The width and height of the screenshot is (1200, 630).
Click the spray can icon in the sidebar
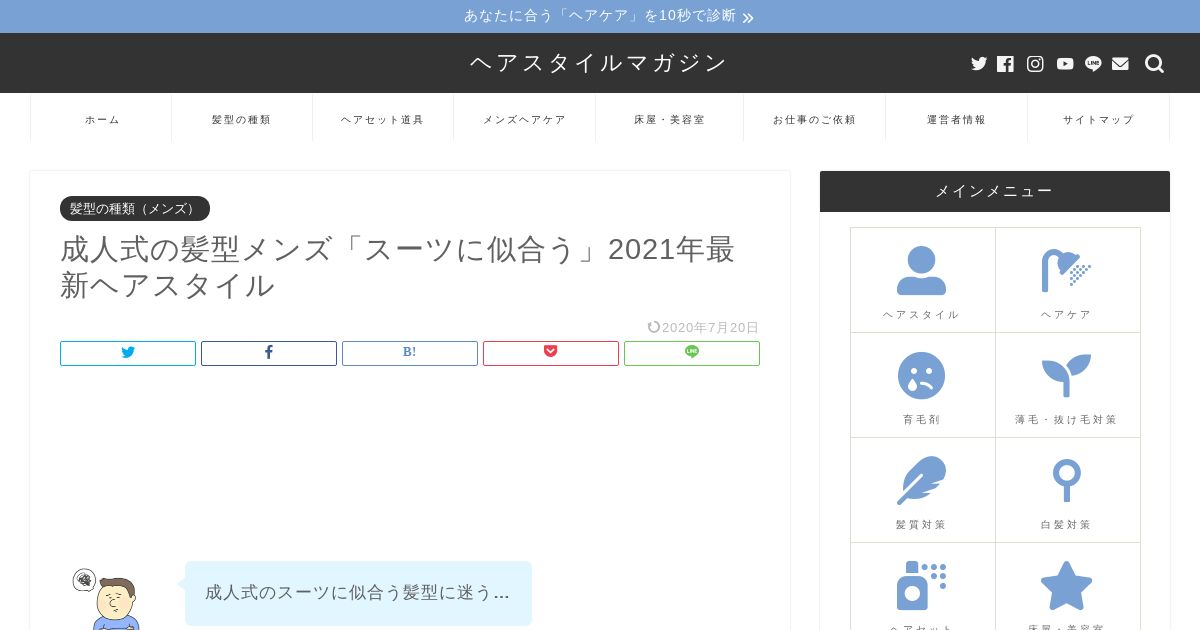pyautogui.click(x=921, y=585)
